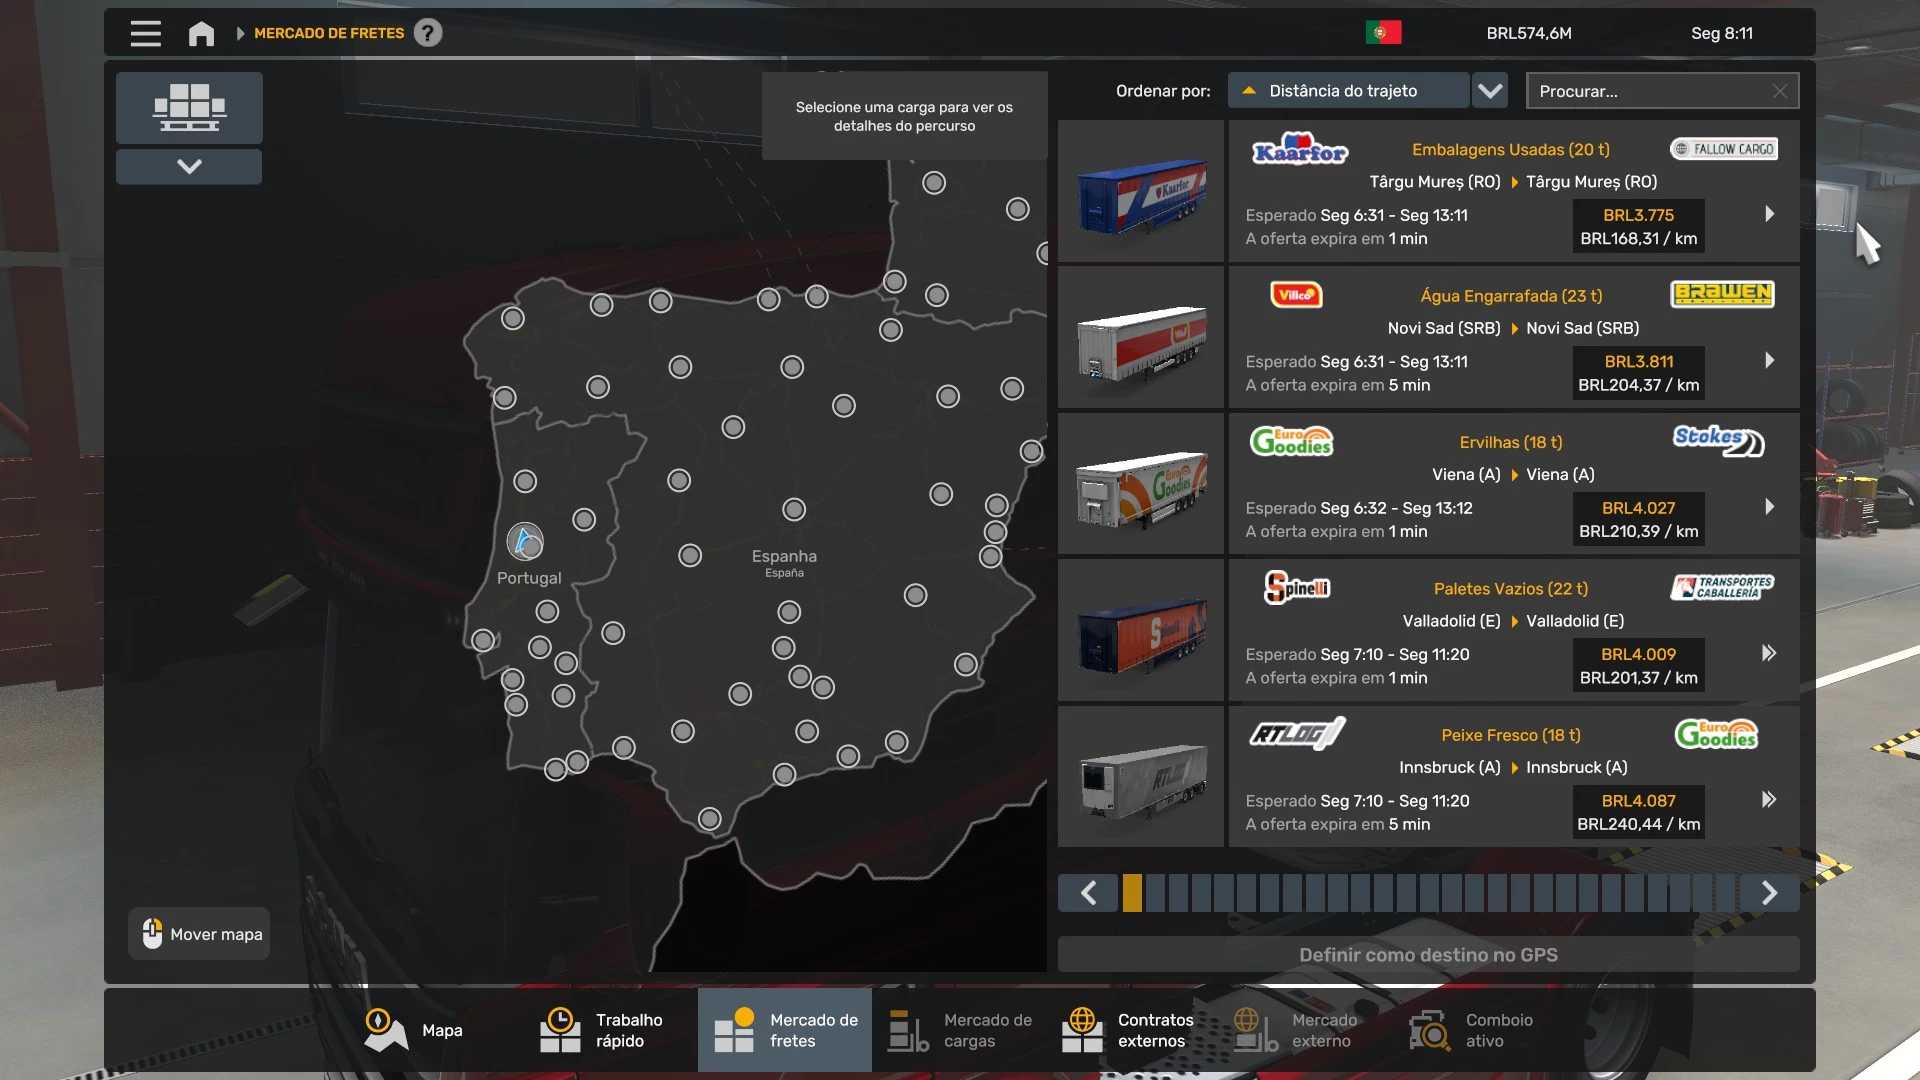The image size is (1920, 1080).
Task: Click the Stokes destination company logo
Action: 1718,440
